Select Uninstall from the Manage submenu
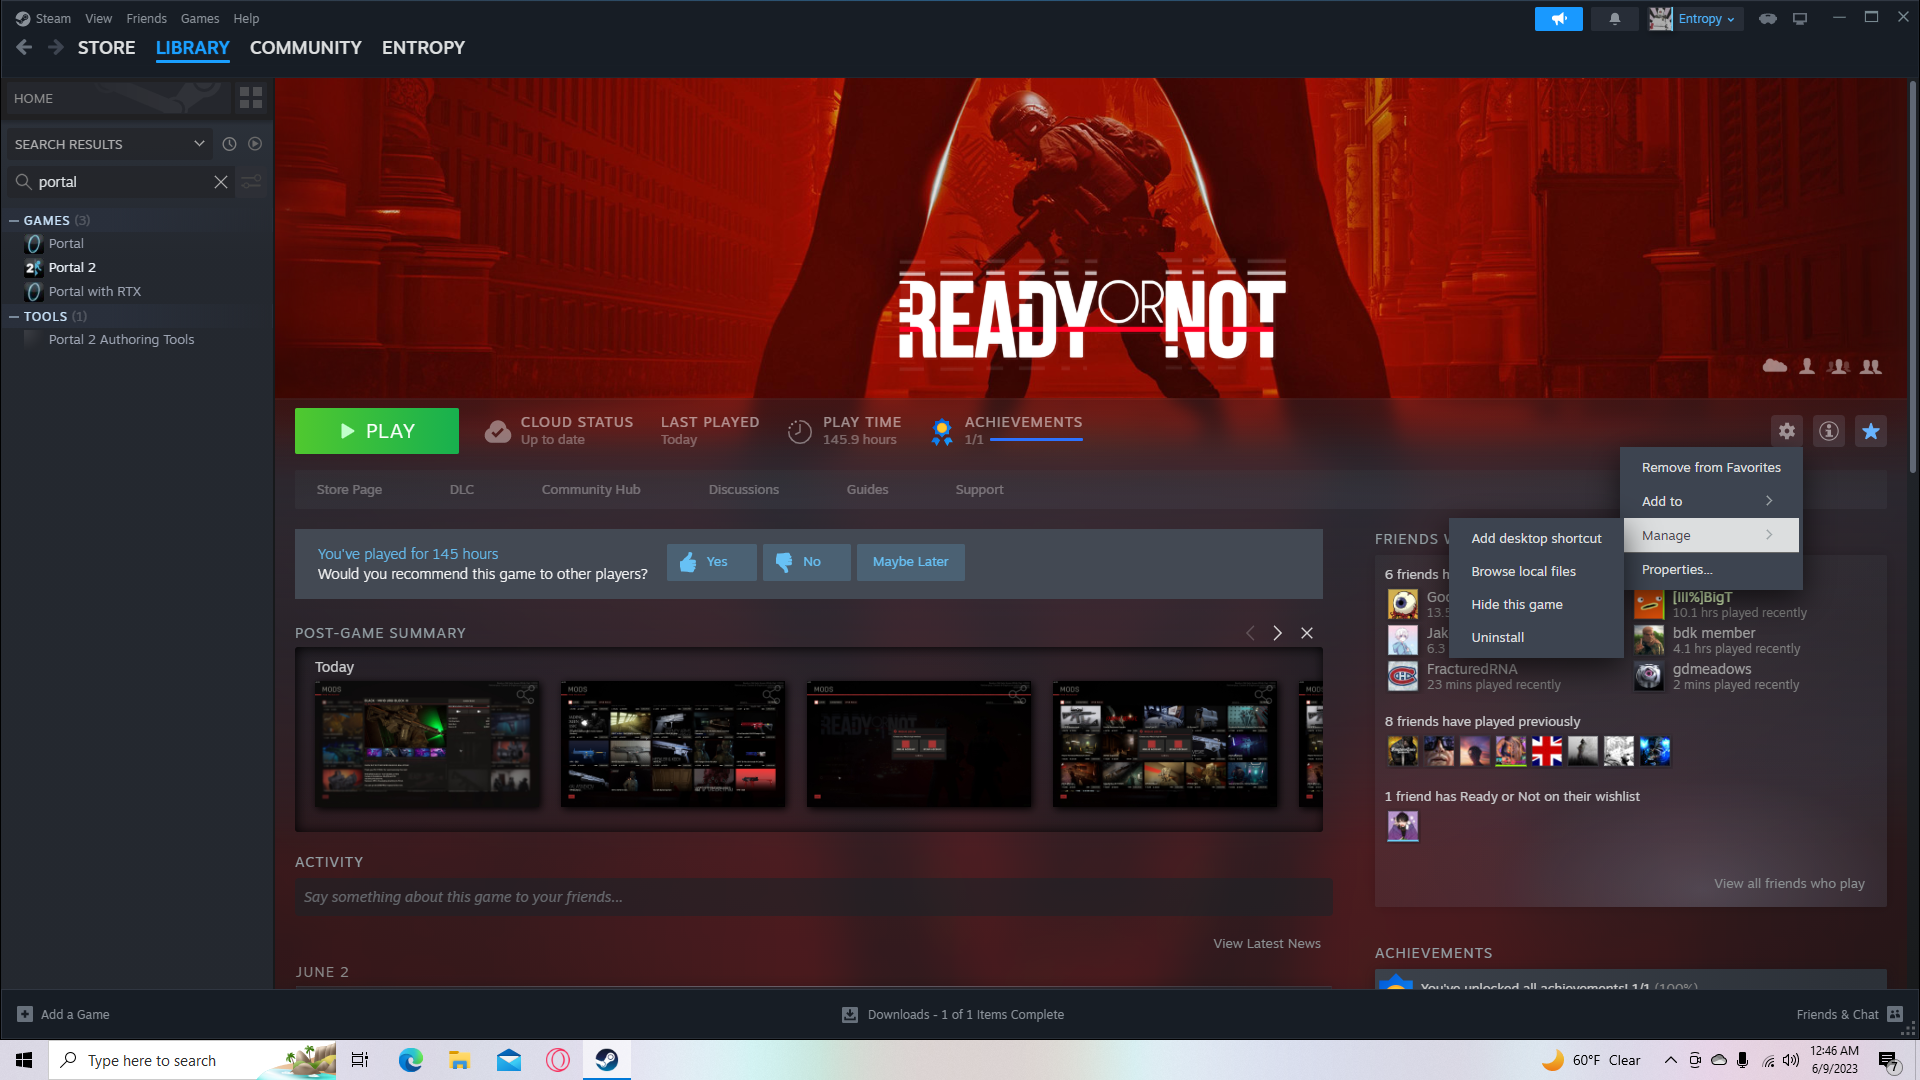 [1497, 638]
